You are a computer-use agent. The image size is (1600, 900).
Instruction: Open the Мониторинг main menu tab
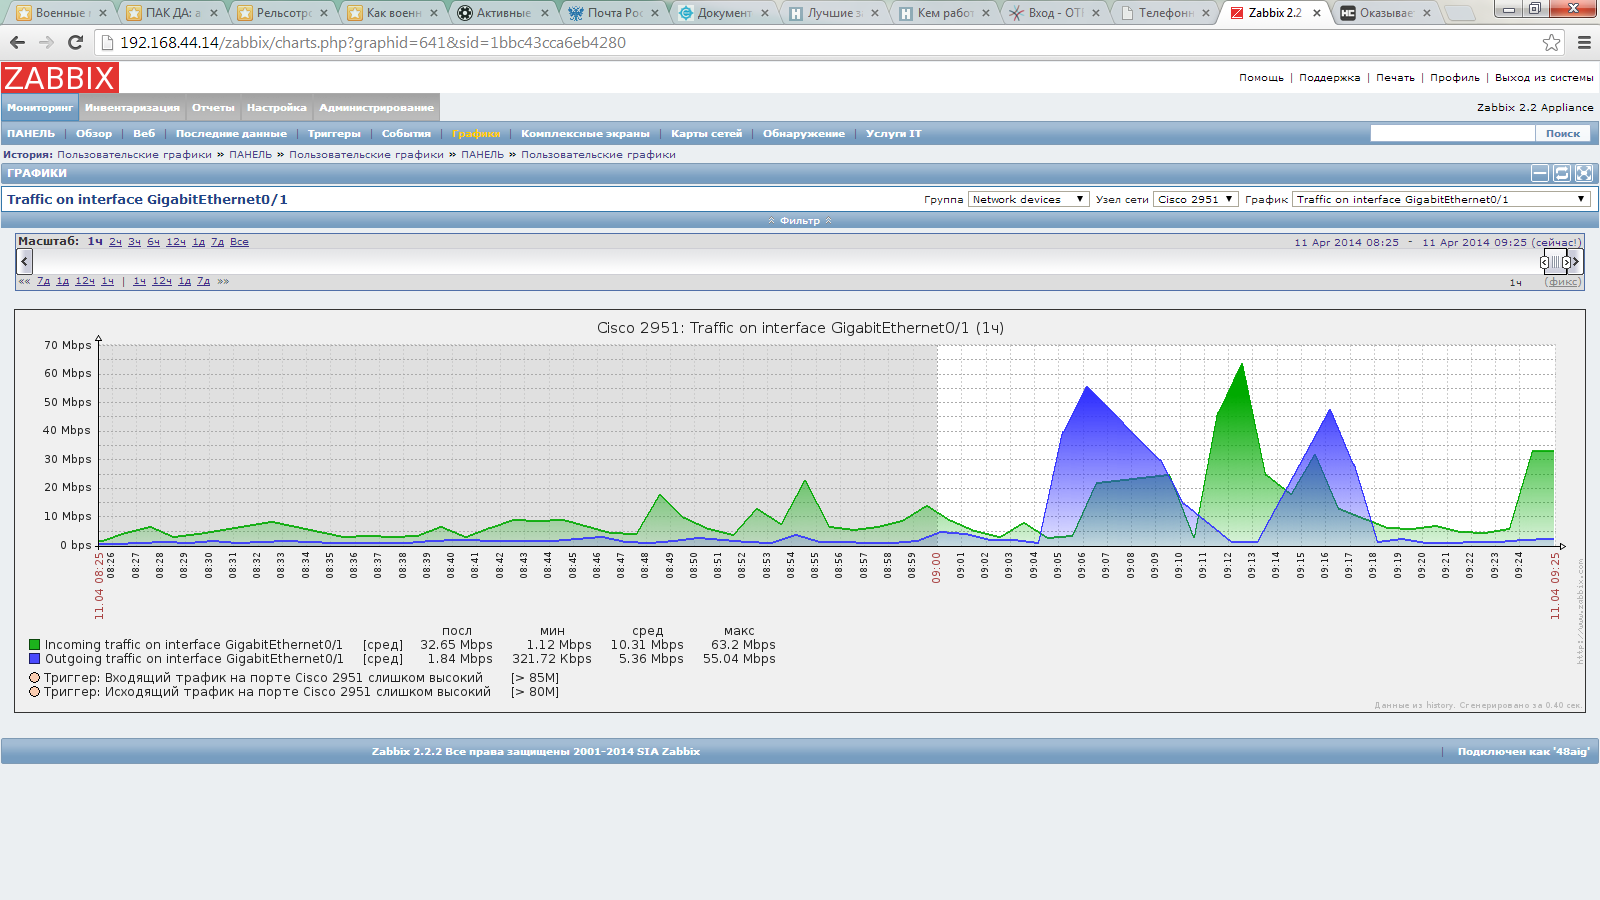[x=40, y=107]
